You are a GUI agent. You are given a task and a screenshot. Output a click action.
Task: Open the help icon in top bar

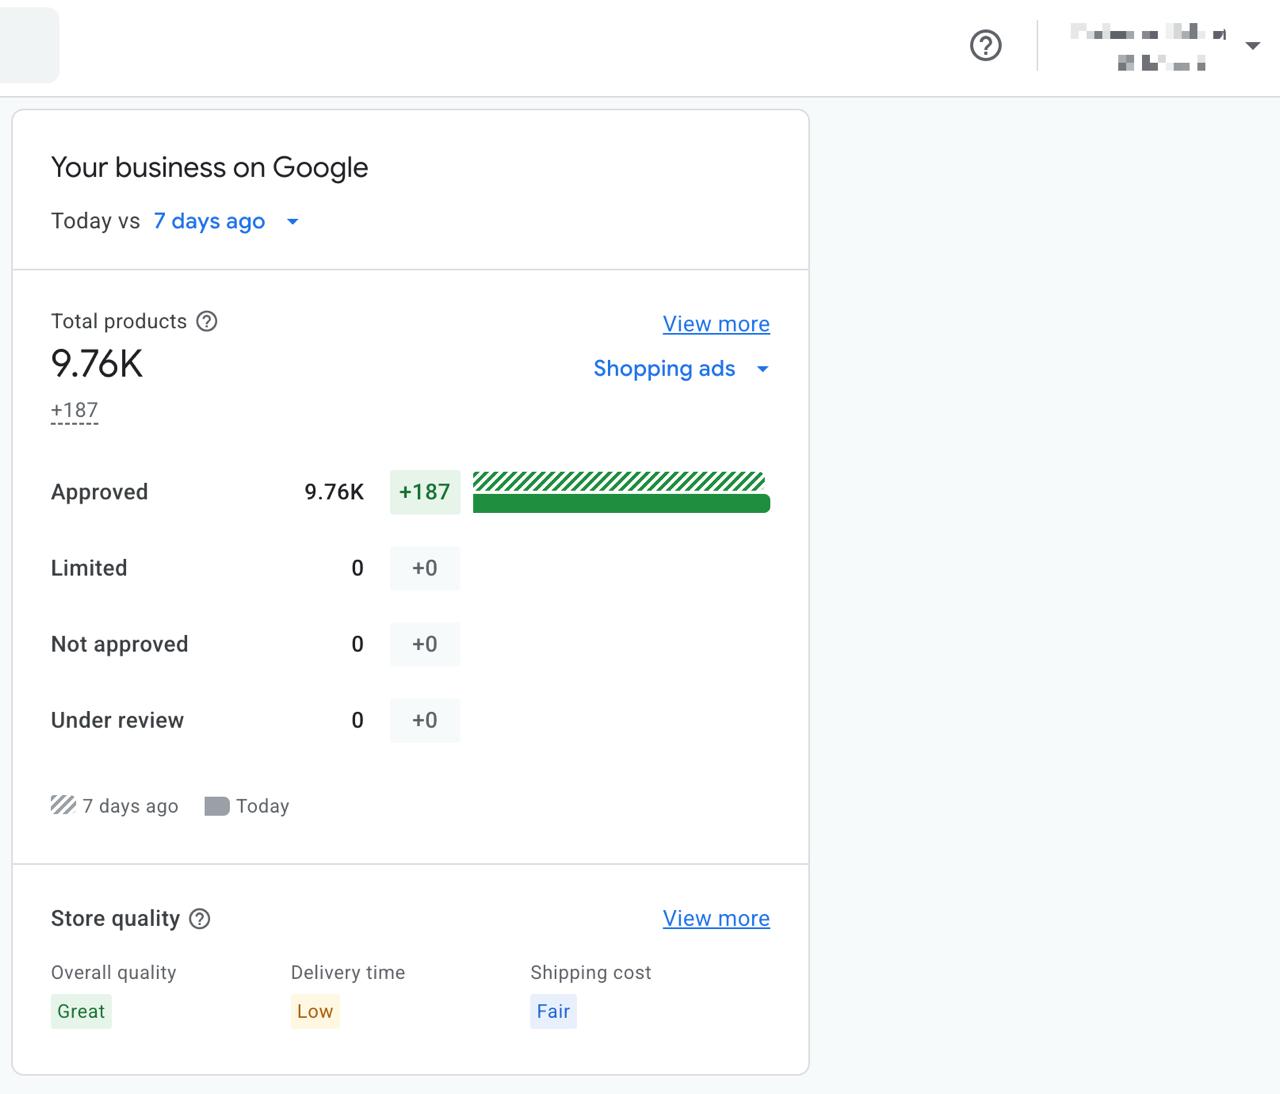[x=986, y=45]
